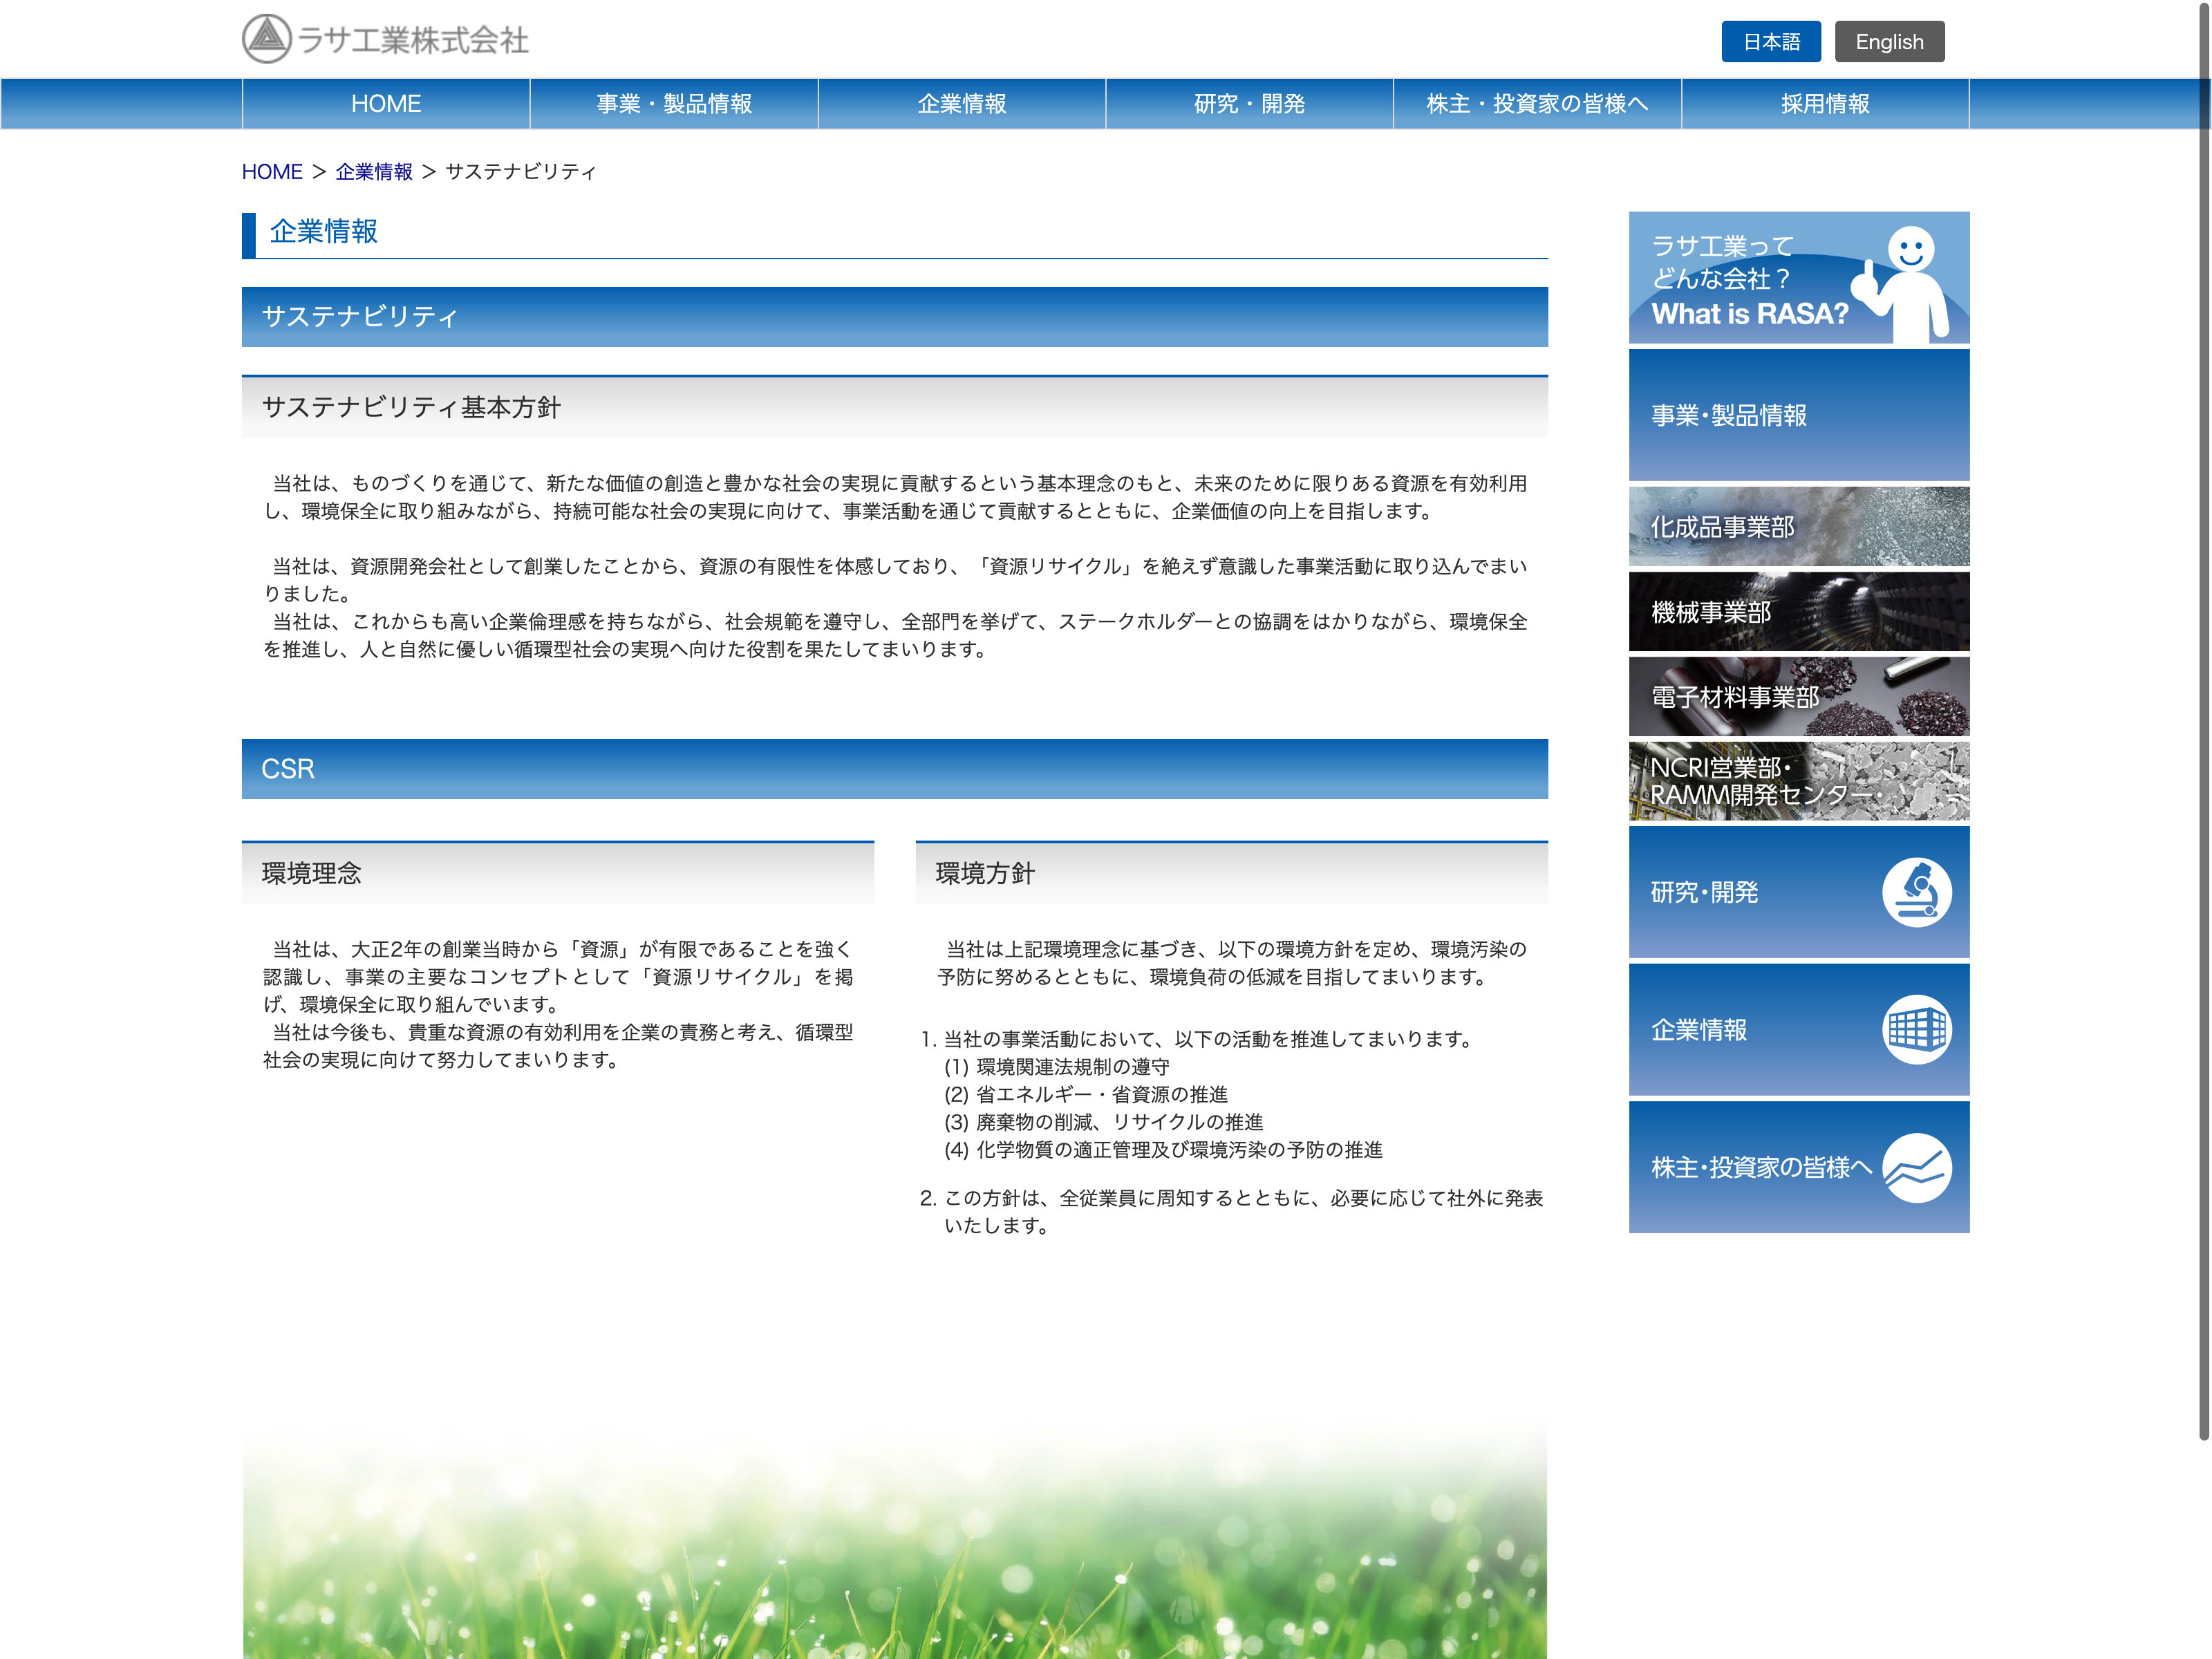Open the 機械事業部 sidebar thumbnail

1798,612
